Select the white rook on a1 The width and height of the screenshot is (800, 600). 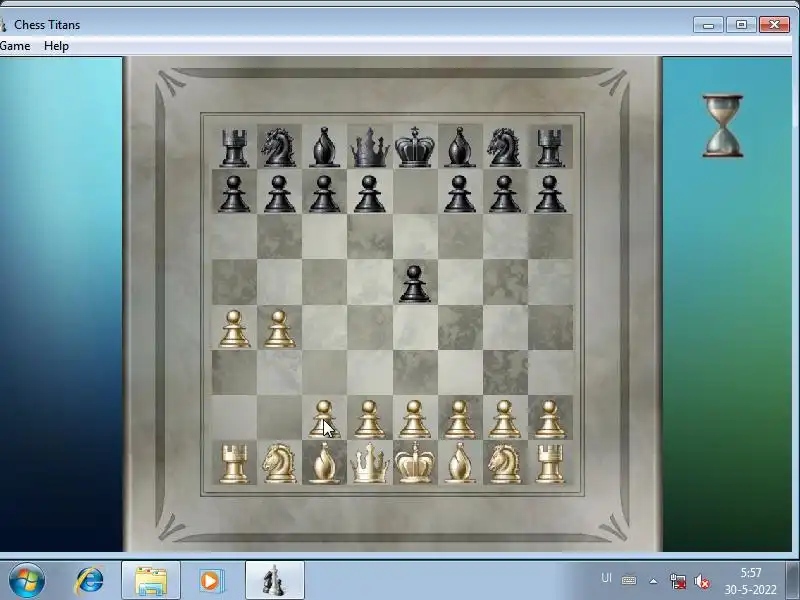point(234,464)
